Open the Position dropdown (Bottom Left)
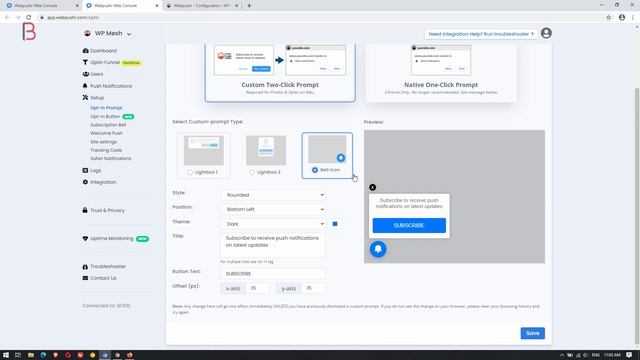 tap(273, 209)
